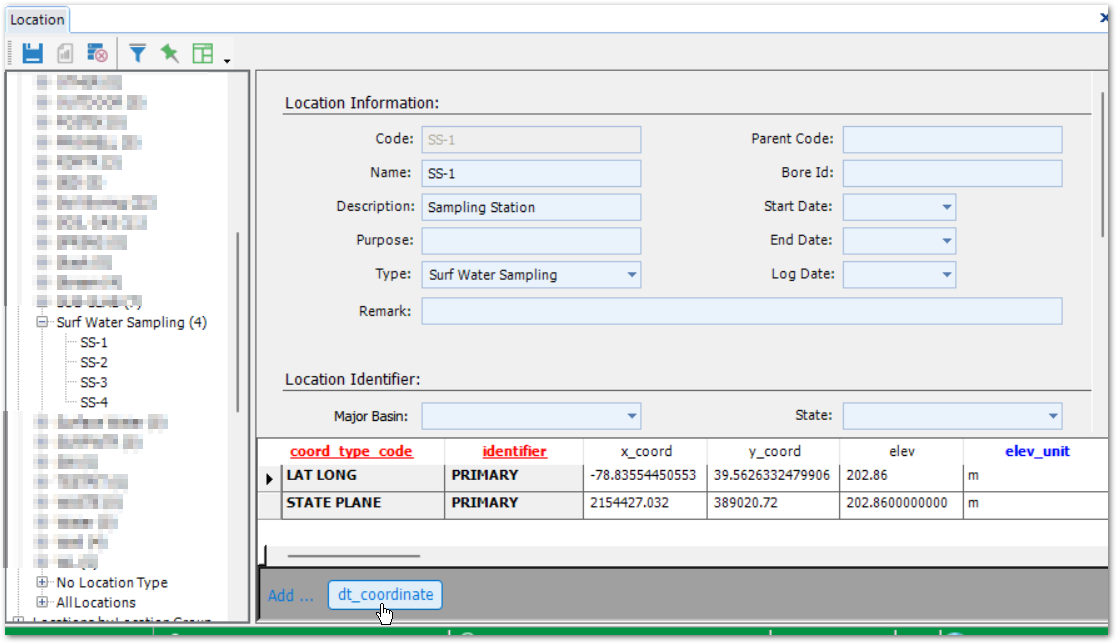The height and width of the screenshot is (644, 1117).
Task: Click the green layout panel icon
Action: click(203, 53)
